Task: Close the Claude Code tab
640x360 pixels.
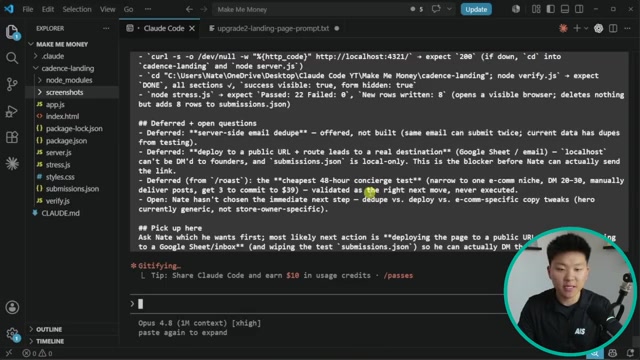Action: (192, 28)
